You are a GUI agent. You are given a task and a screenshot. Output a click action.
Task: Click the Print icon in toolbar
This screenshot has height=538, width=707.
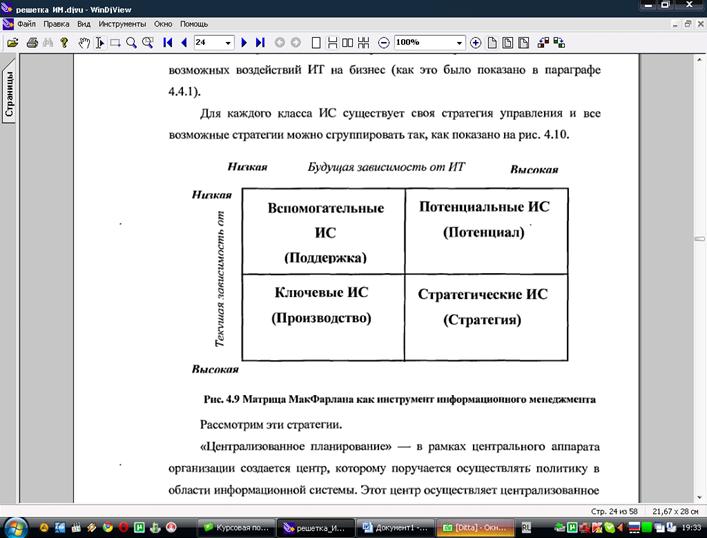pyautogui.click(x=33, y=43)
